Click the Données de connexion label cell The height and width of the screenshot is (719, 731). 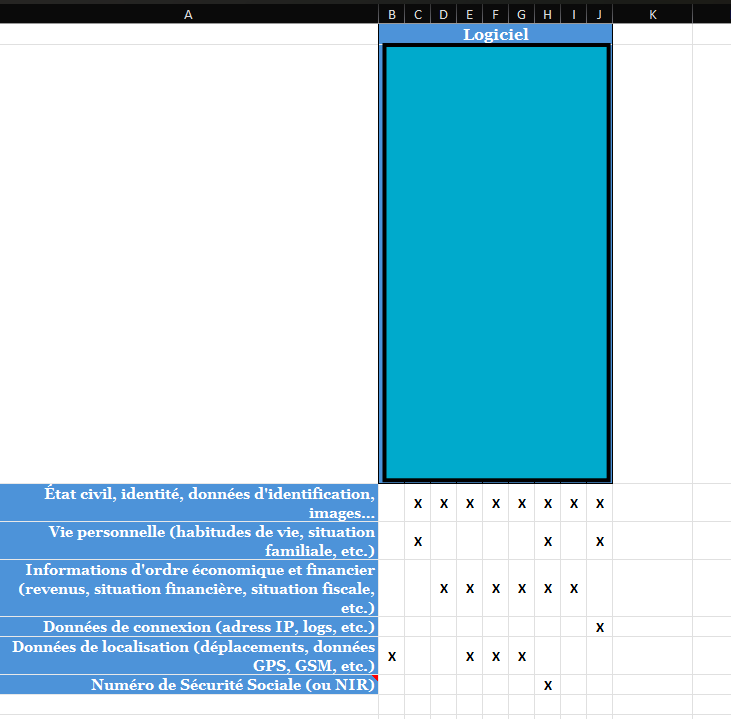[189, 627]
